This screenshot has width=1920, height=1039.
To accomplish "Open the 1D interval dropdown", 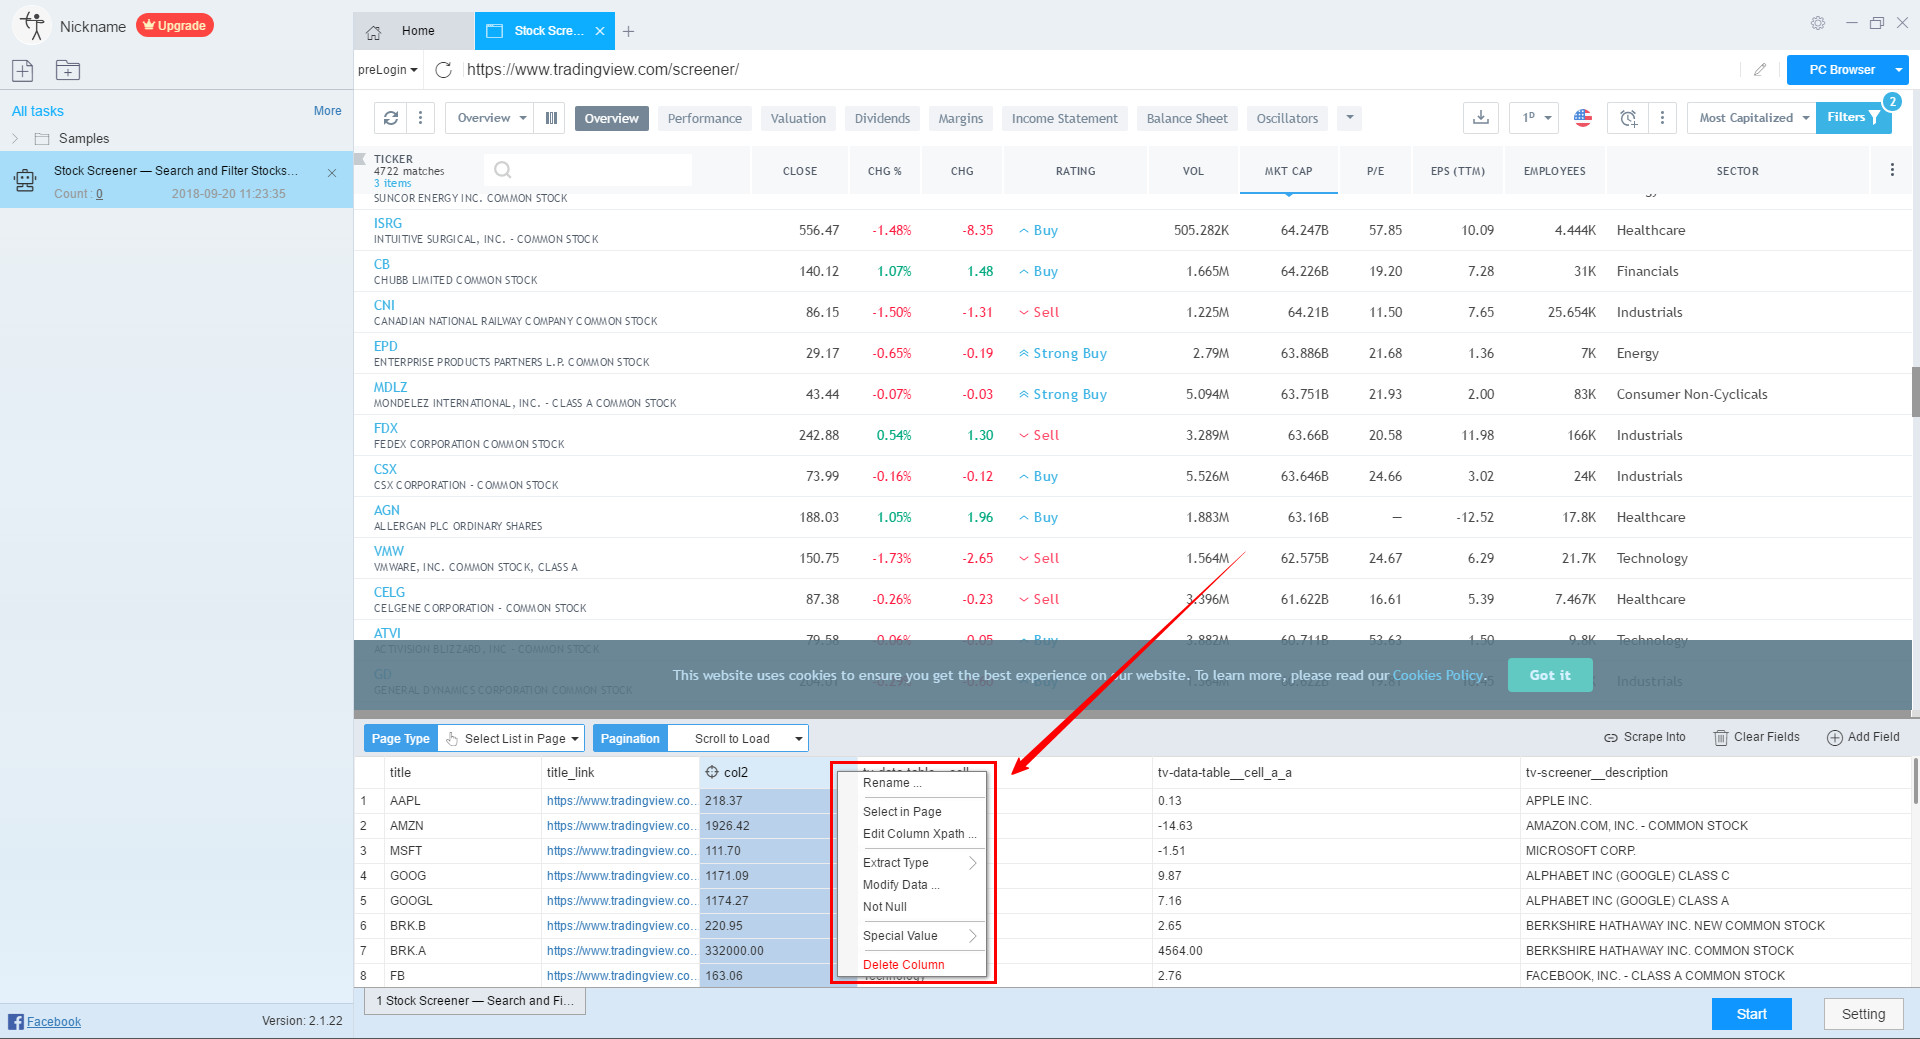I will [x=1535, y=118].
